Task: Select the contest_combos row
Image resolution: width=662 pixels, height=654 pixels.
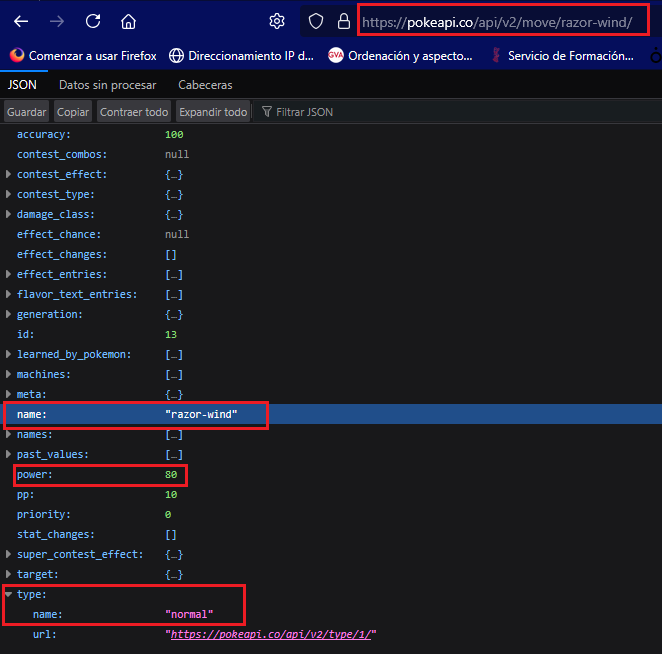Action: pyautogui.click(x=331, y=154)
